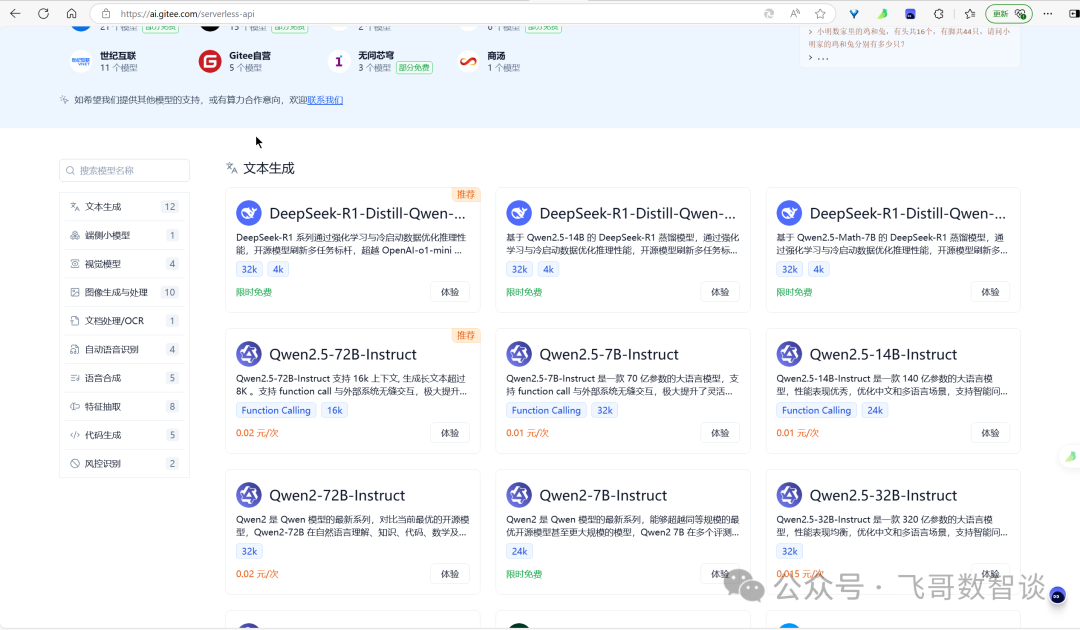Click the DeepSeek icon on the Qwen2.5-14B distill card
1080x630 pixels.
pyautogui.click(x=519, y=213)
